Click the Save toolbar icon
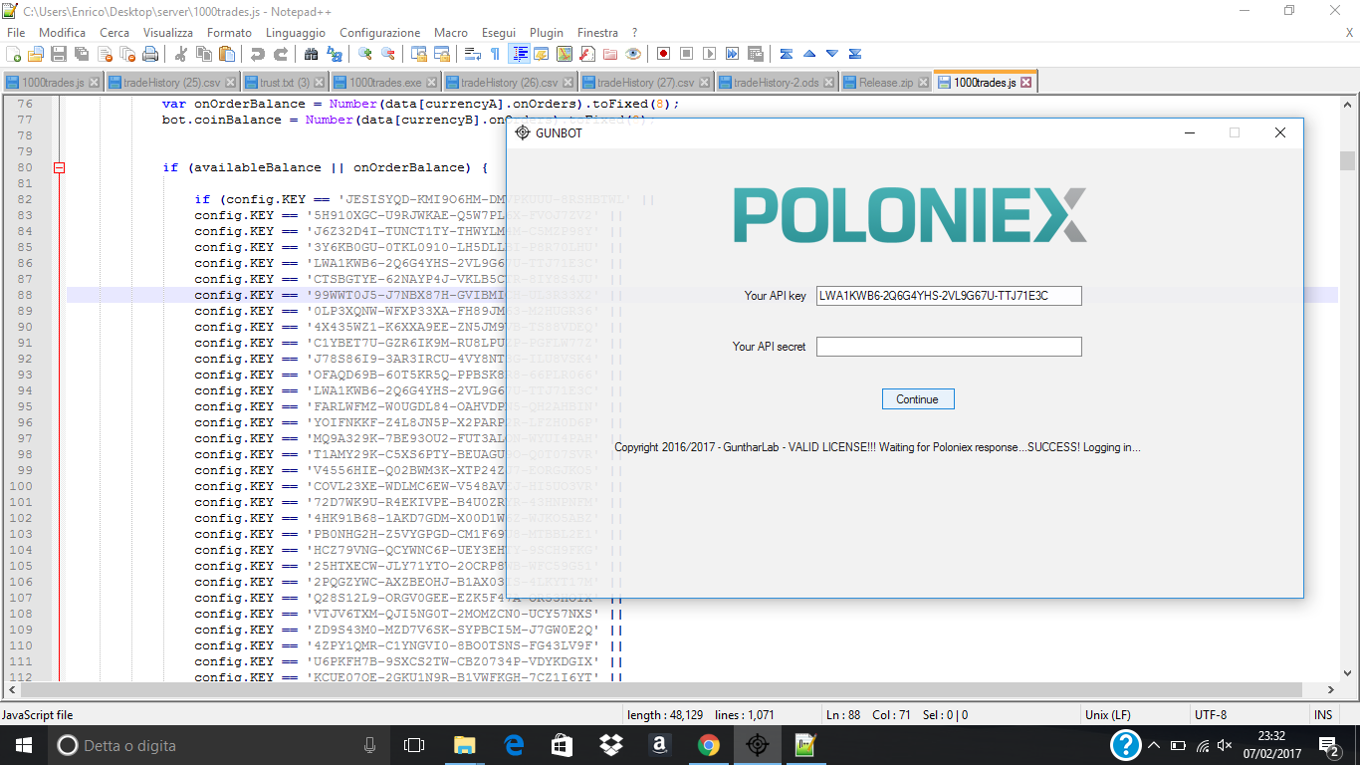The height and width of the screenshot is (765, 1360). 58,54
